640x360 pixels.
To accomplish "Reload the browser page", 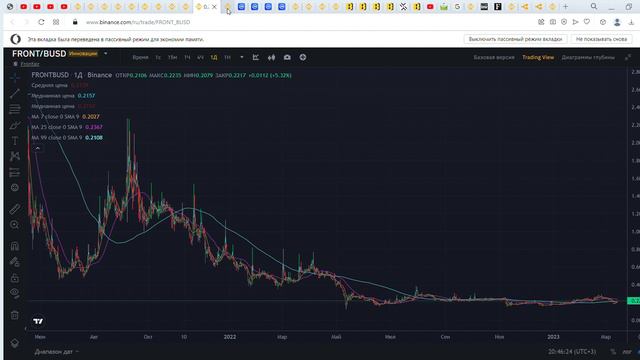I will (41, 22).
